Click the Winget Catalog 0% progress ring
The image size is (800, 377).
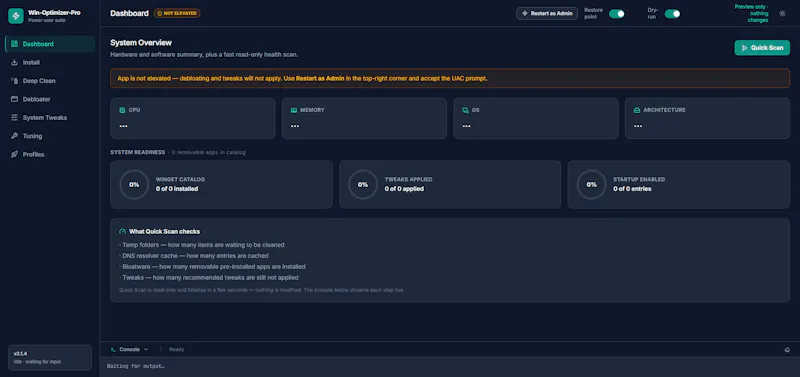134,185
